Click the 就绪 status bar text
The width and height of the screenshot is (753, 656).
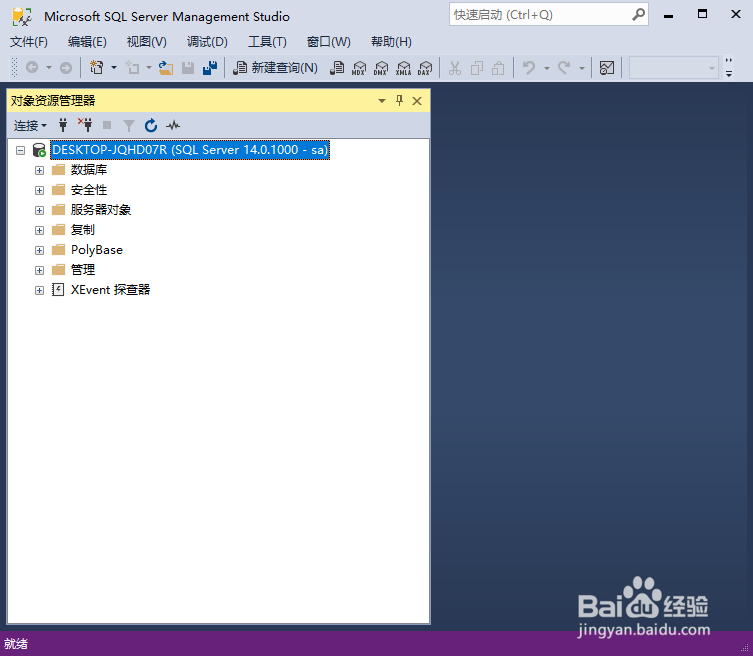click(x=16, y=644)
